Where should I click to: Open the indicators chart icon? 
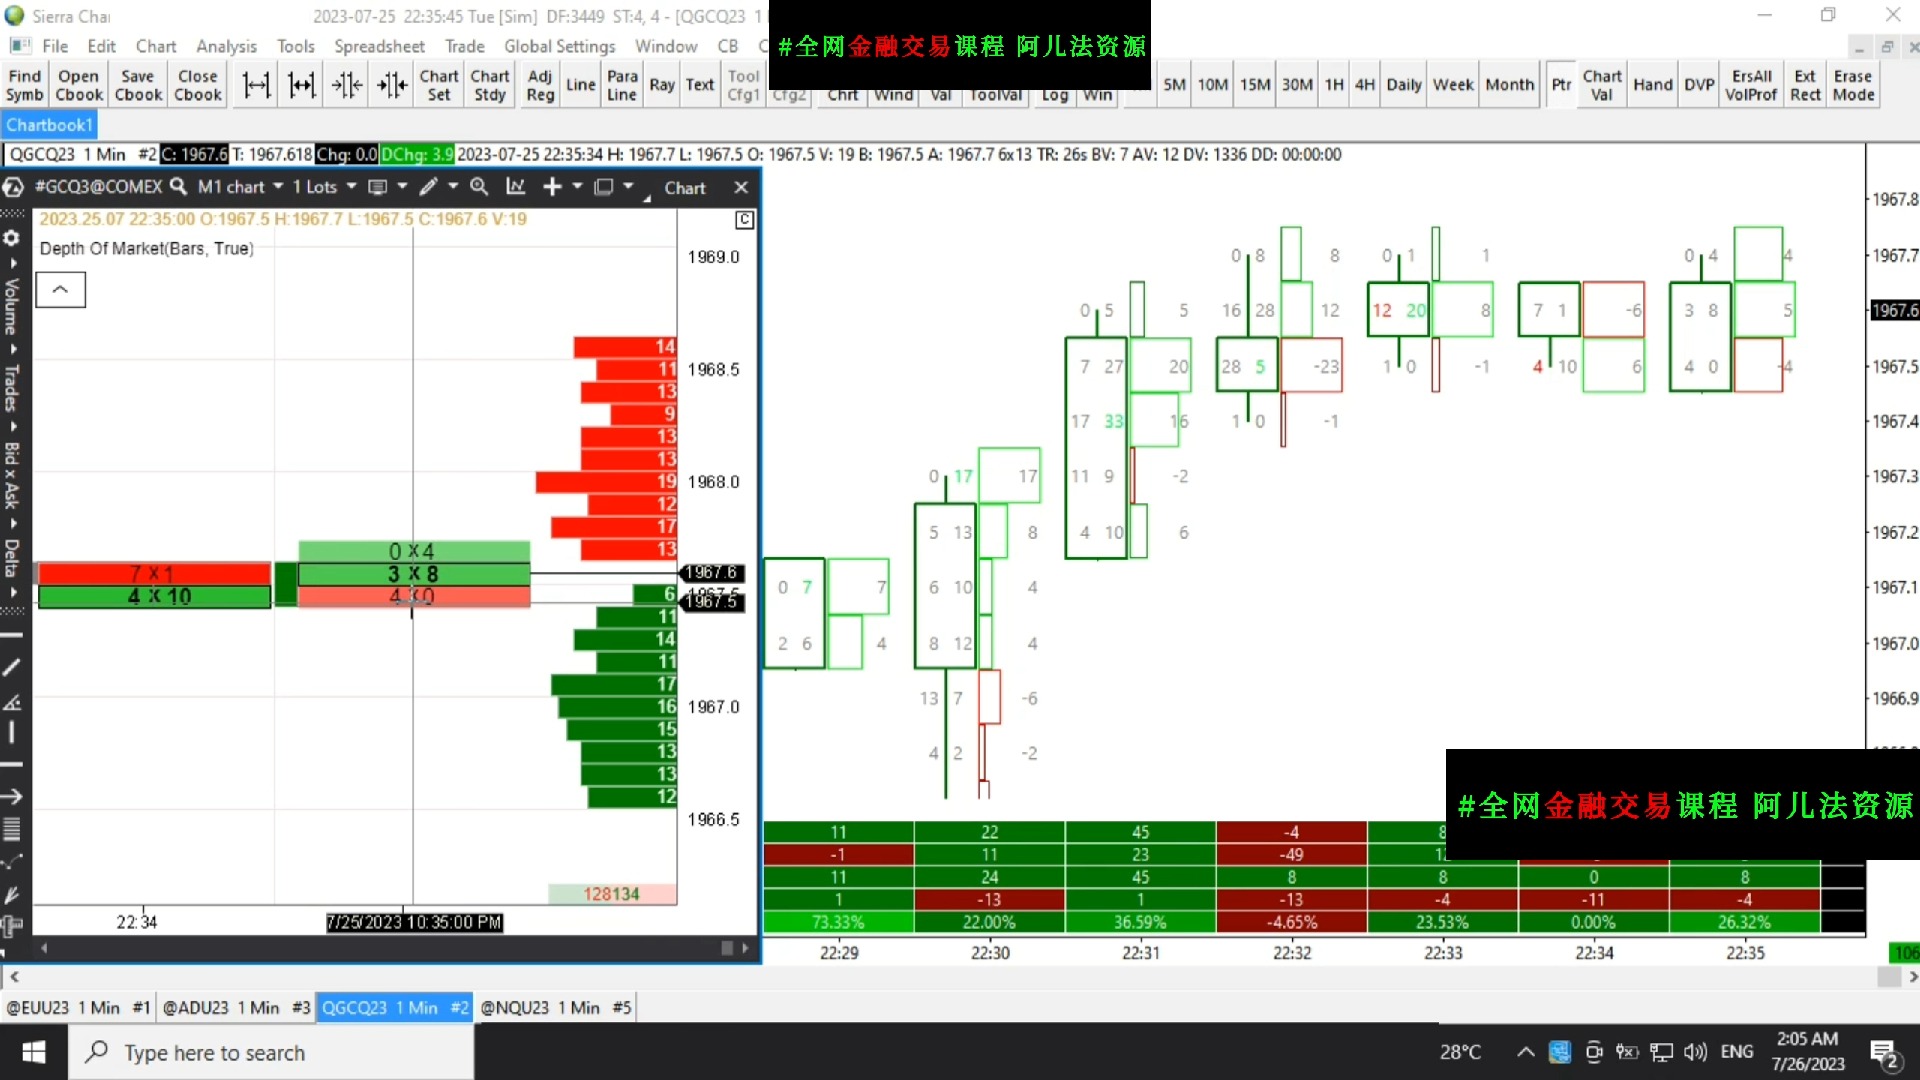516,187
